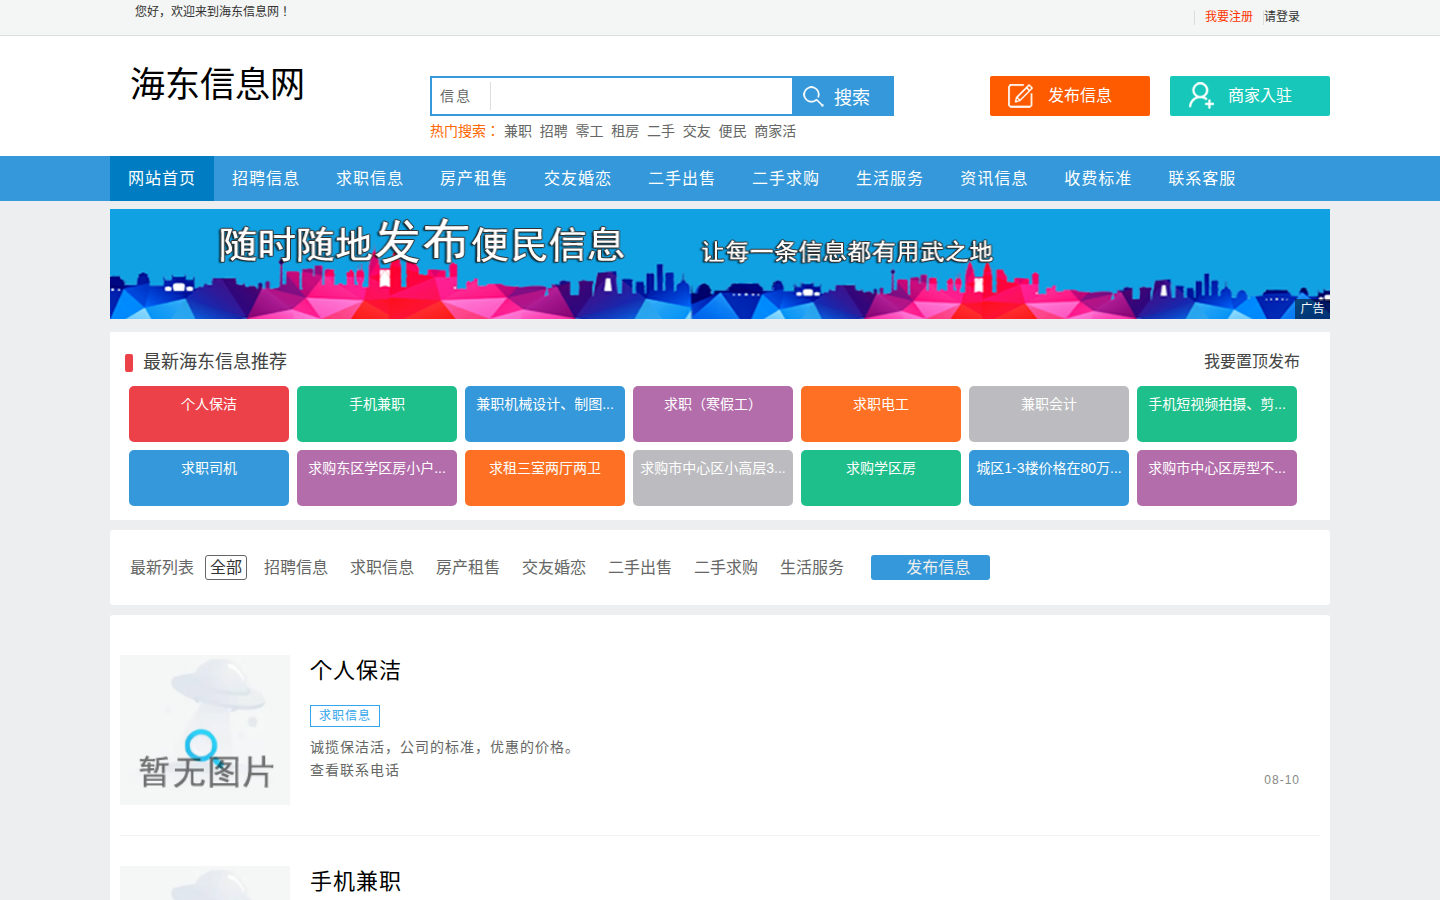Screen dimensions: 1440x900
Task: Open 招聘信息 in the navigation bar
Action: (266, 178)
